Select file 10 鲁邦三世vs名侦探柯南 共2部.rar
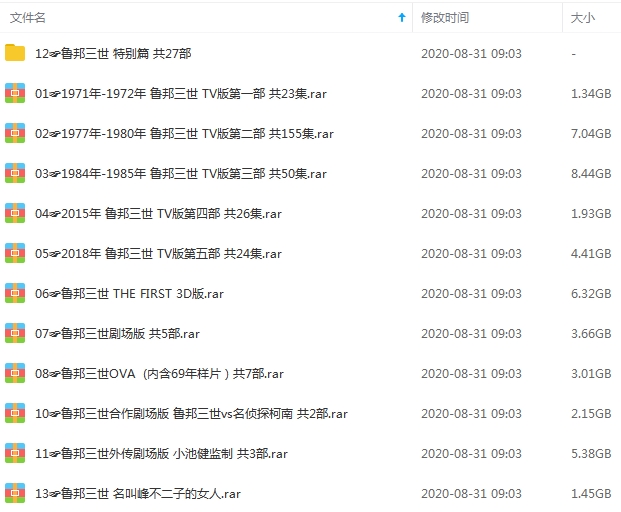 tap(191, 413)
